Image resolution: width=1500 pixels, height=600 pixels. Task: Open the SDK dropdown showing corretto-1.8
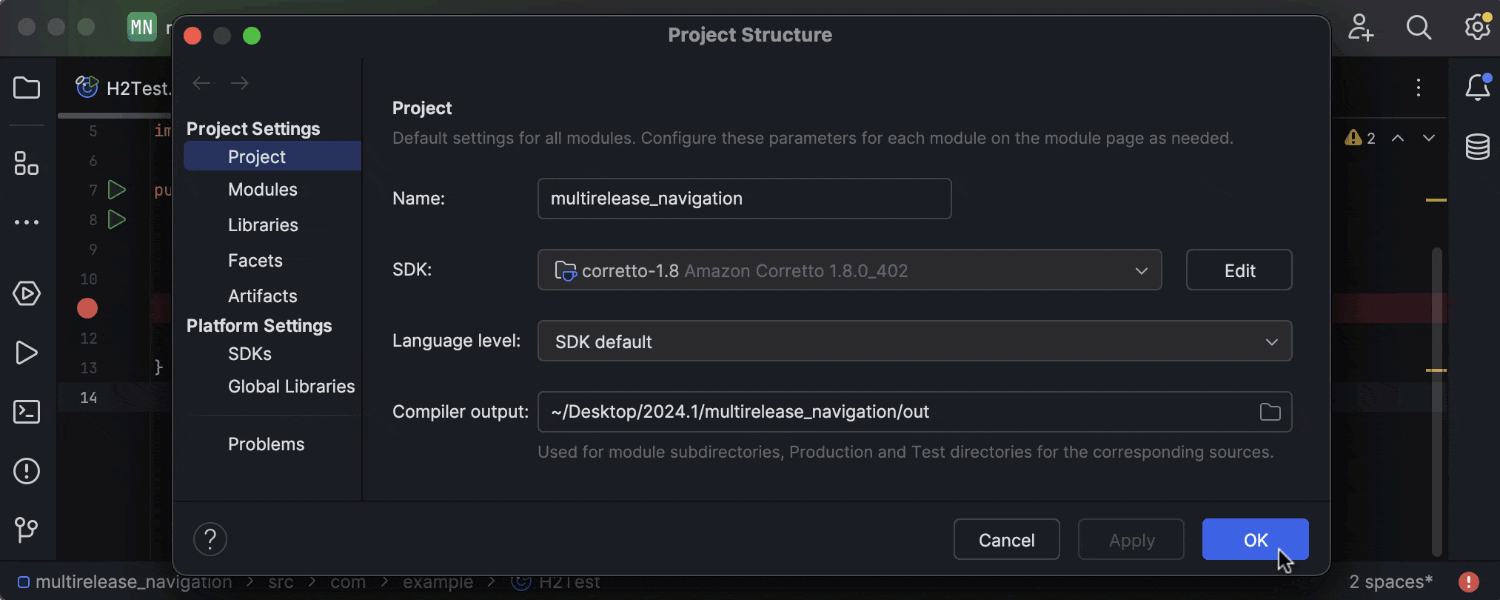point(849,269)
